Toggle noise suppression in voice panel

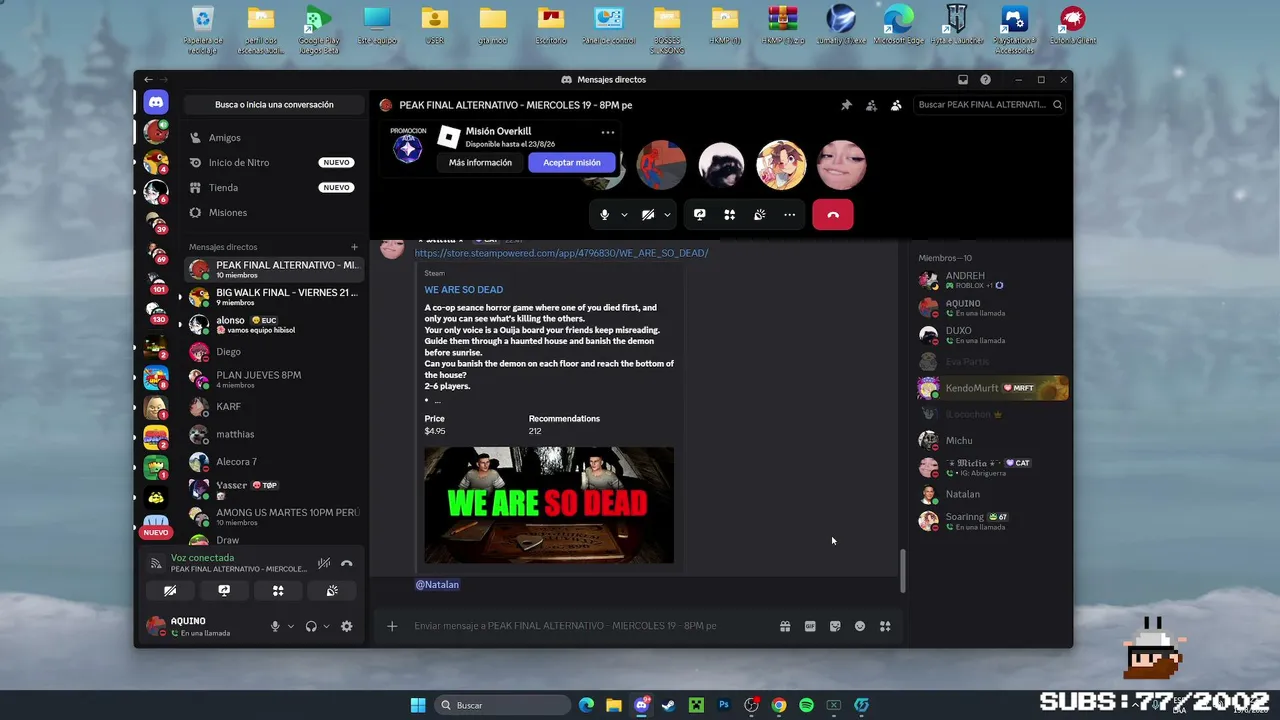[x=324, y=563]
